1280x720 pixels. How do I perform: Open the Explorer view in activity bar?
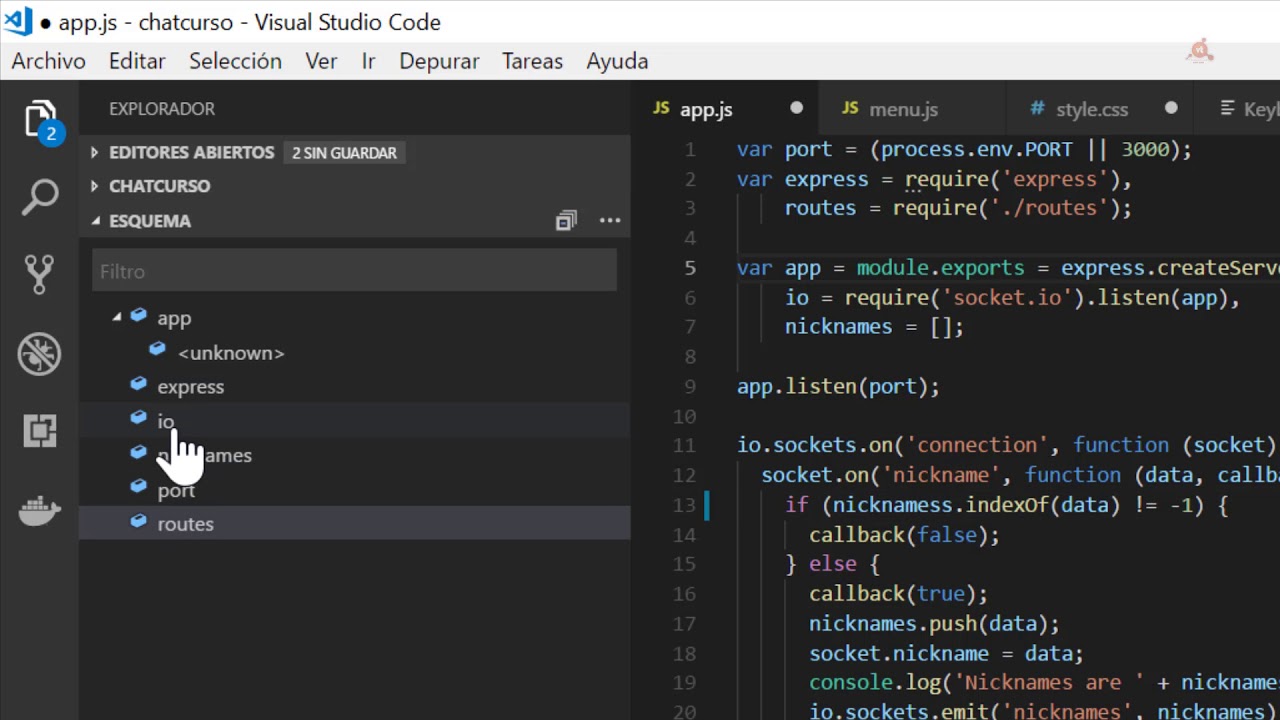[x=40, y=120]
